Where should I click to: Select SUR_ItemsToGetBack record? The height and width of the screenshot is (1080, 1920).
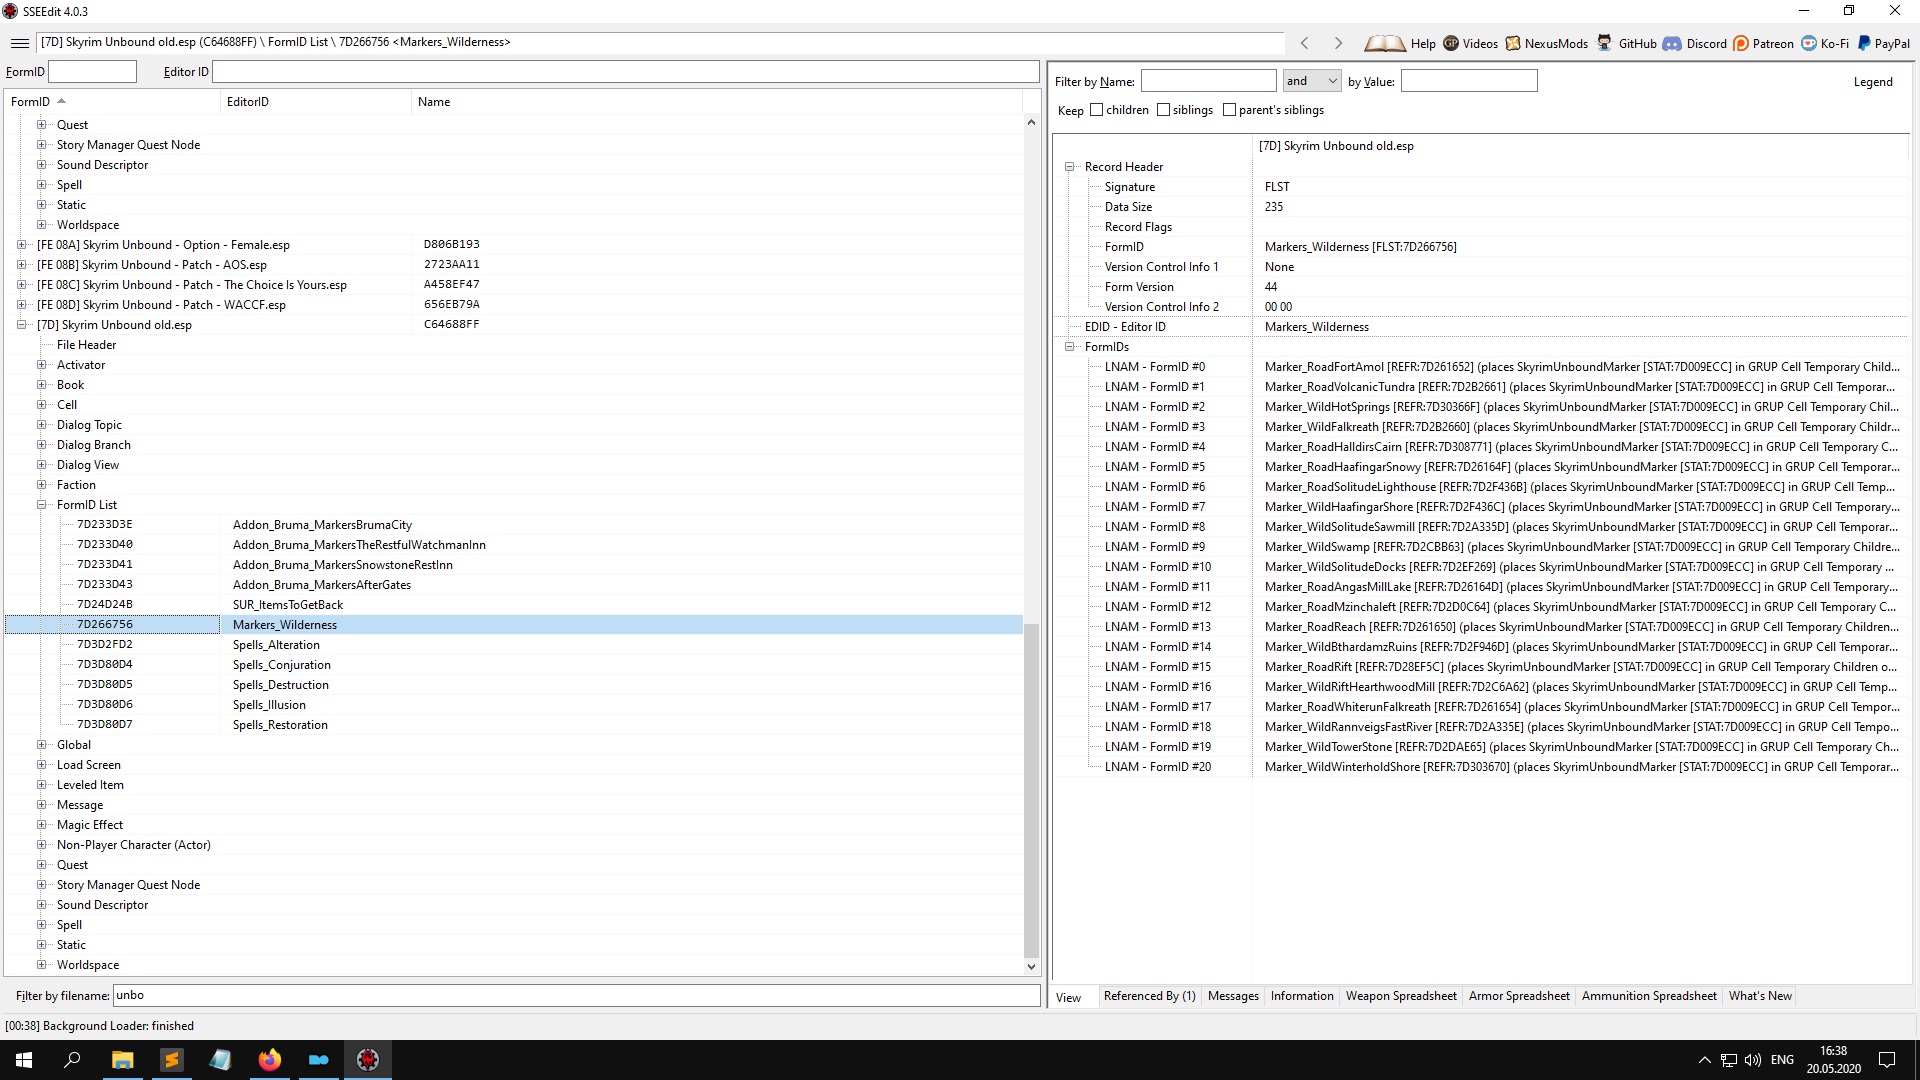pos(513,605)
